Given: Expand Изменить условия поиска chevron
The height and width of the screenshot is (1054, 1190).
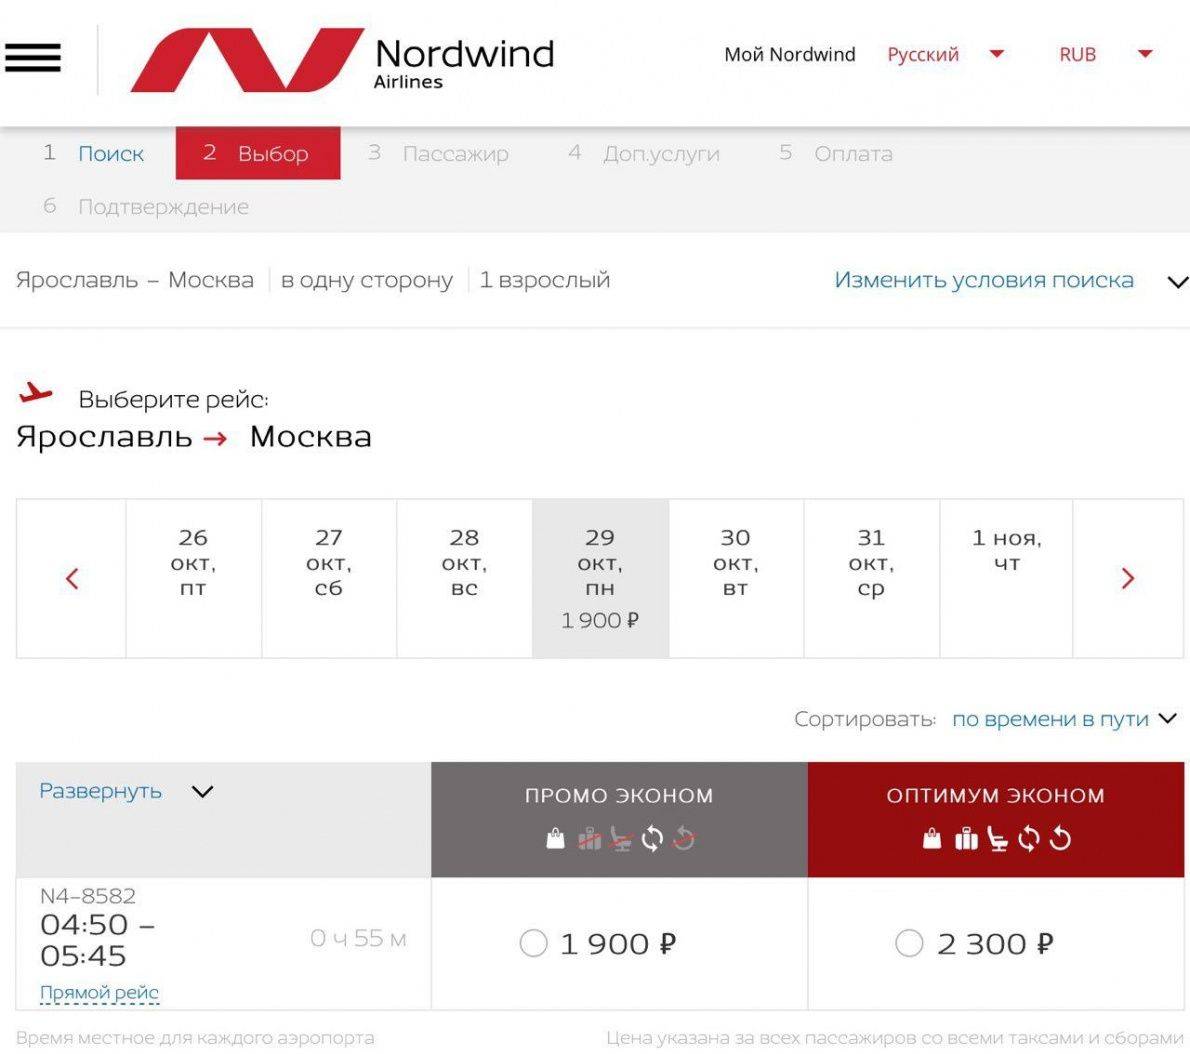Looking at the screenshot, I should tap(1177, 282).
